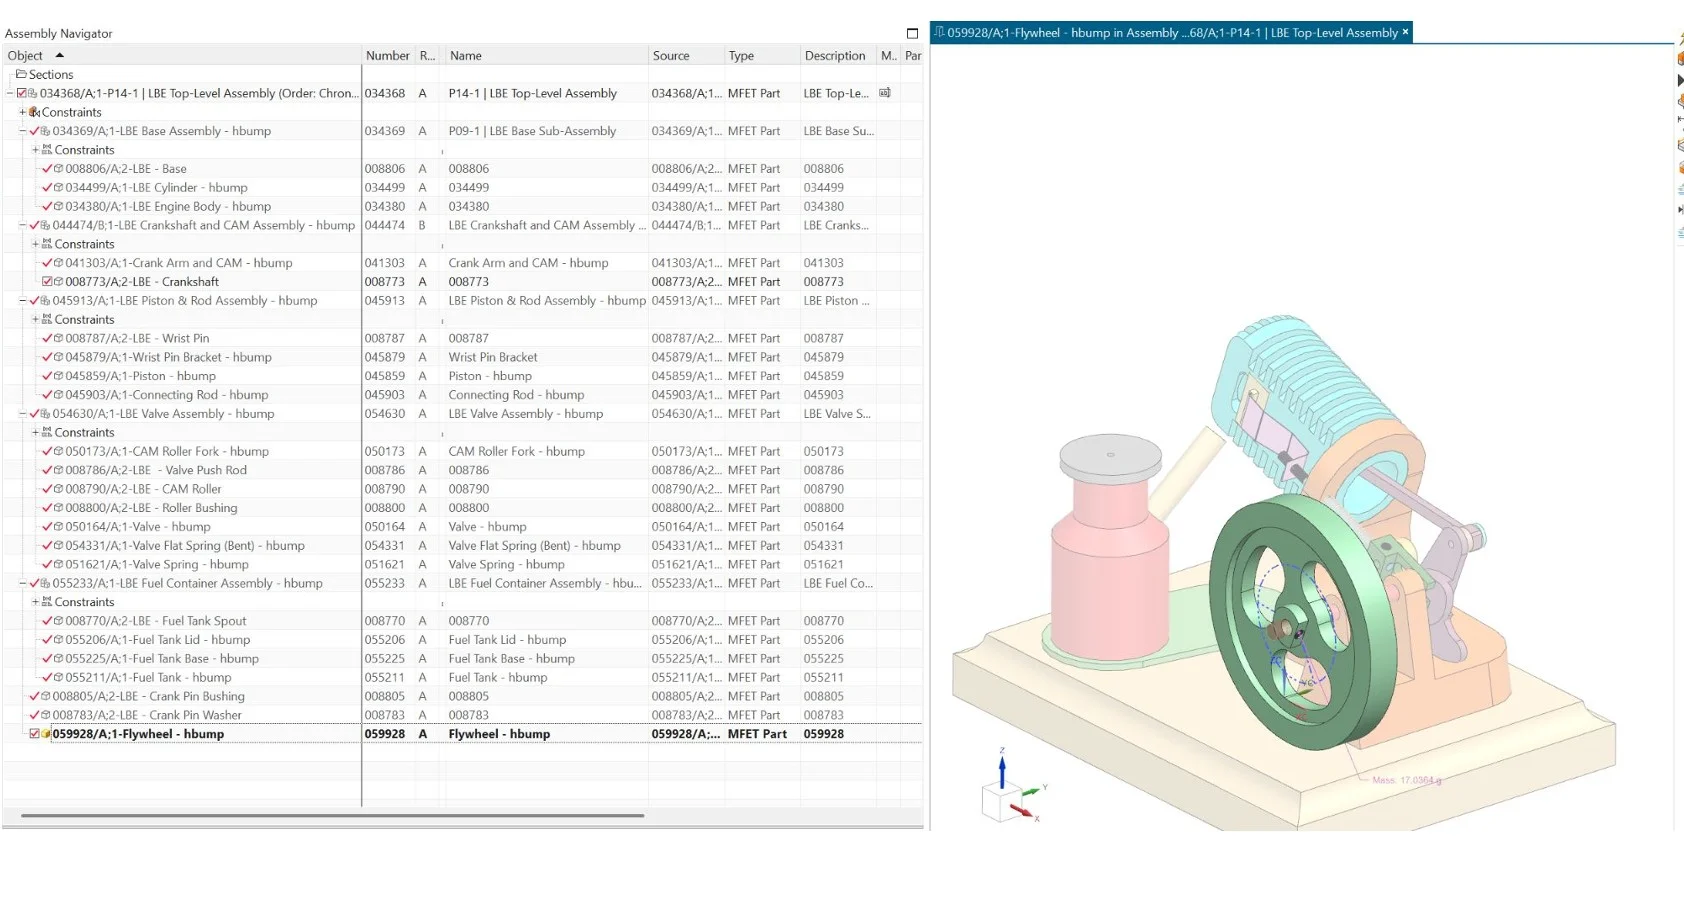
Task: Click the part icon beside Crank Pin Washer
Action: coord(46,716)
